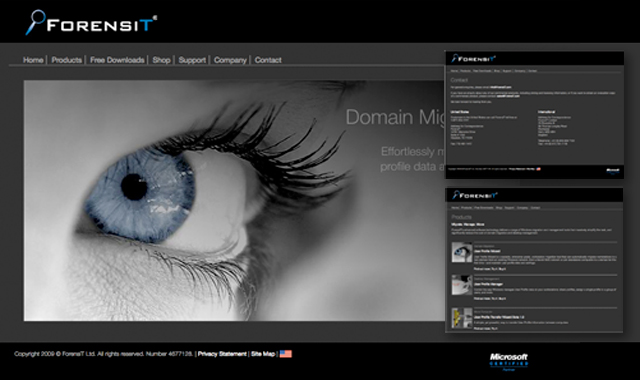Click the eye thumbnail for User Profile Wizard
The height and width of the screenshot is (380, 640).
pos(462,252)
